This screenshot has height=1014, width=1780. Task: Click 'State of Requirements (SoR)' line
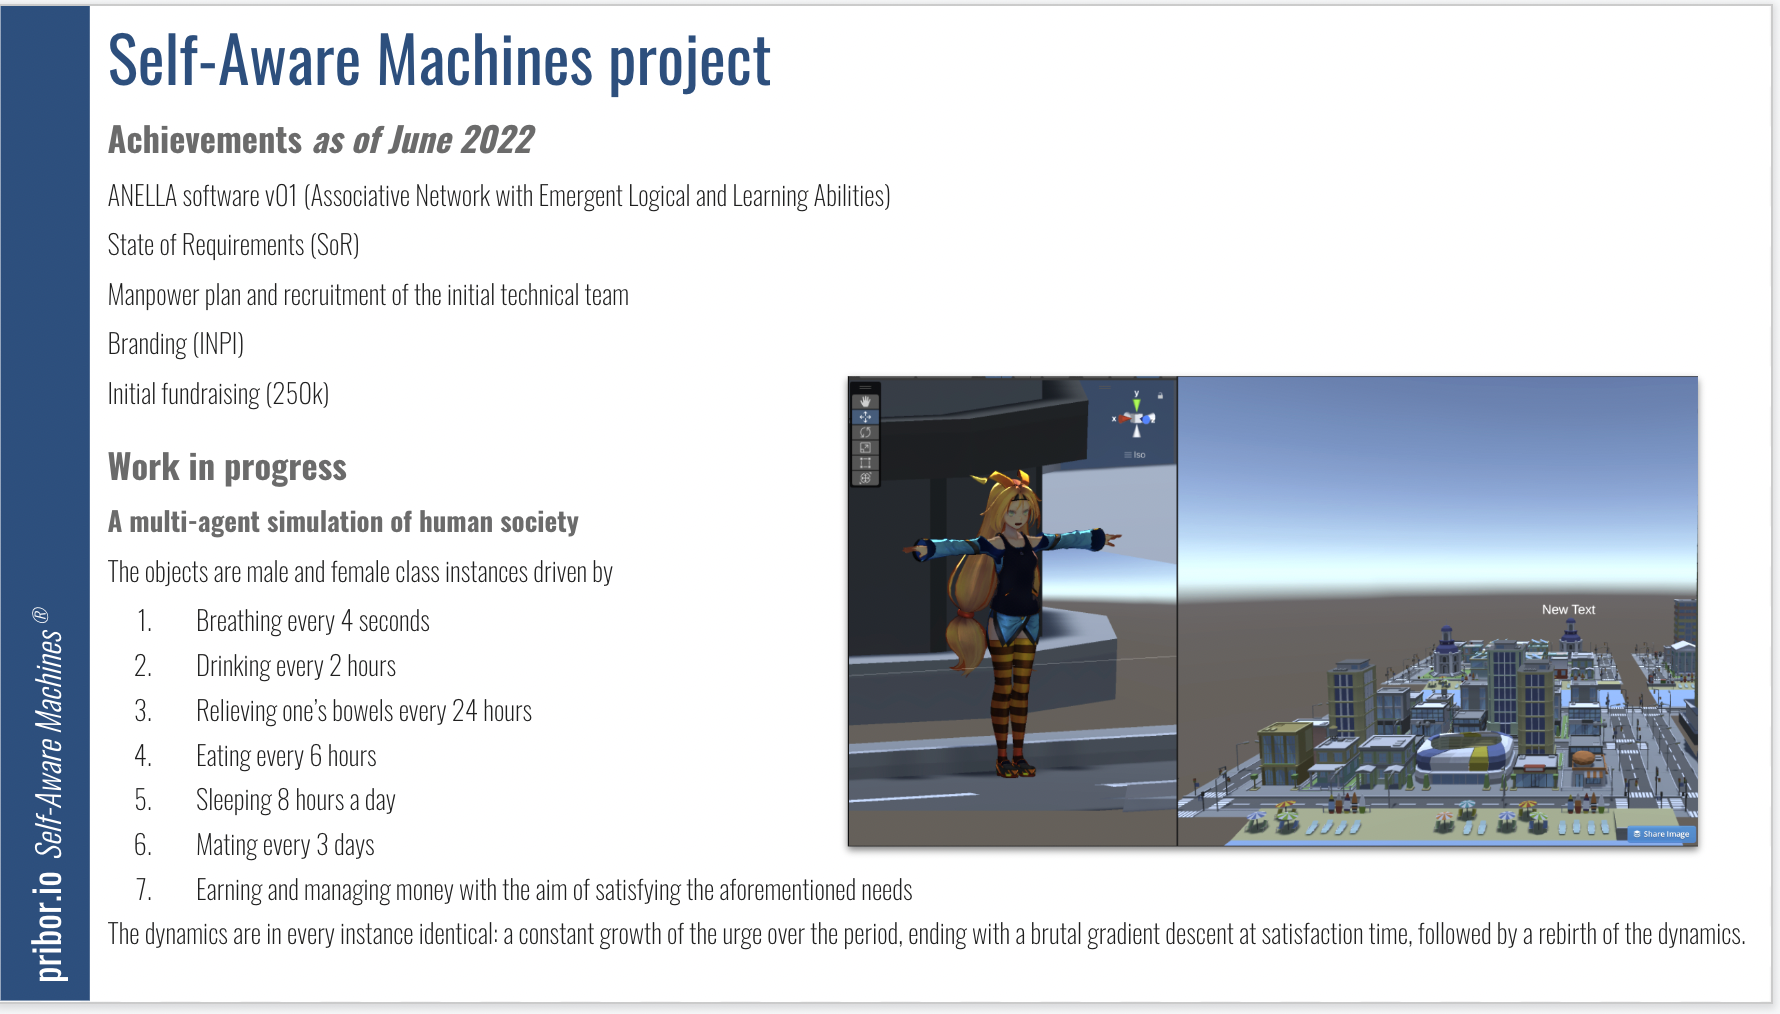233,245
